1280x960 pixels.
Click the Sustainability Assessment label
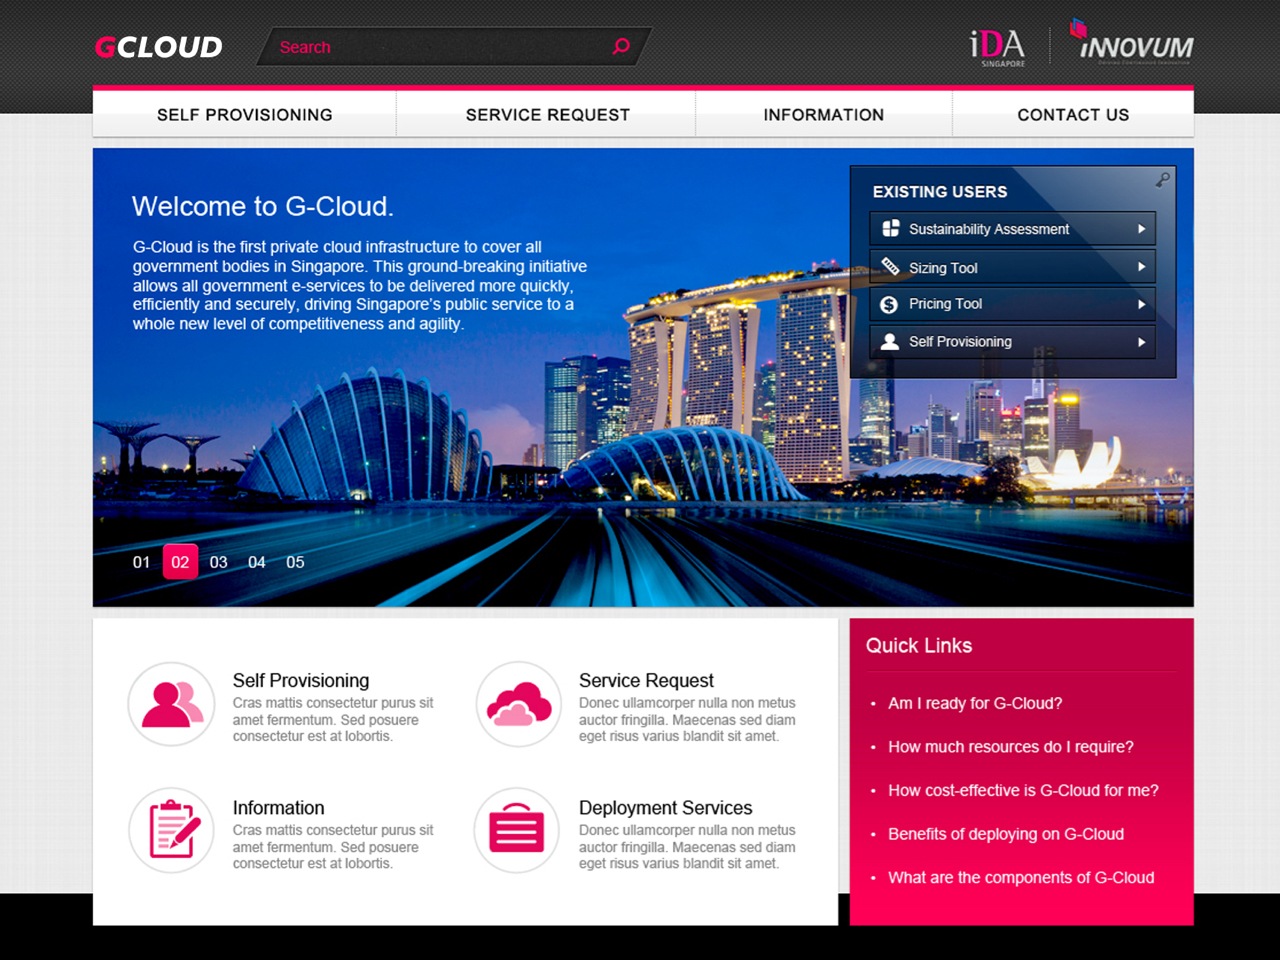coord(989,229)
